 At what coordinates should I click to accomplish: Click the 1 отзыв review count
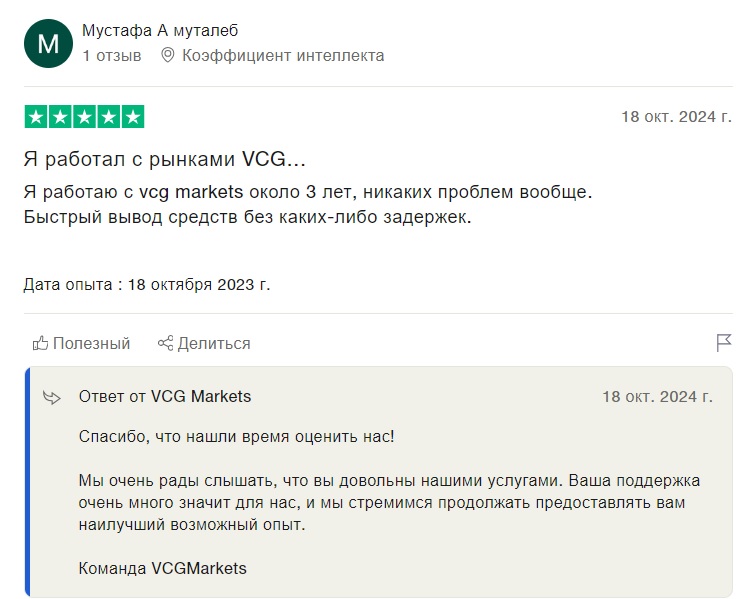[112, 56]
